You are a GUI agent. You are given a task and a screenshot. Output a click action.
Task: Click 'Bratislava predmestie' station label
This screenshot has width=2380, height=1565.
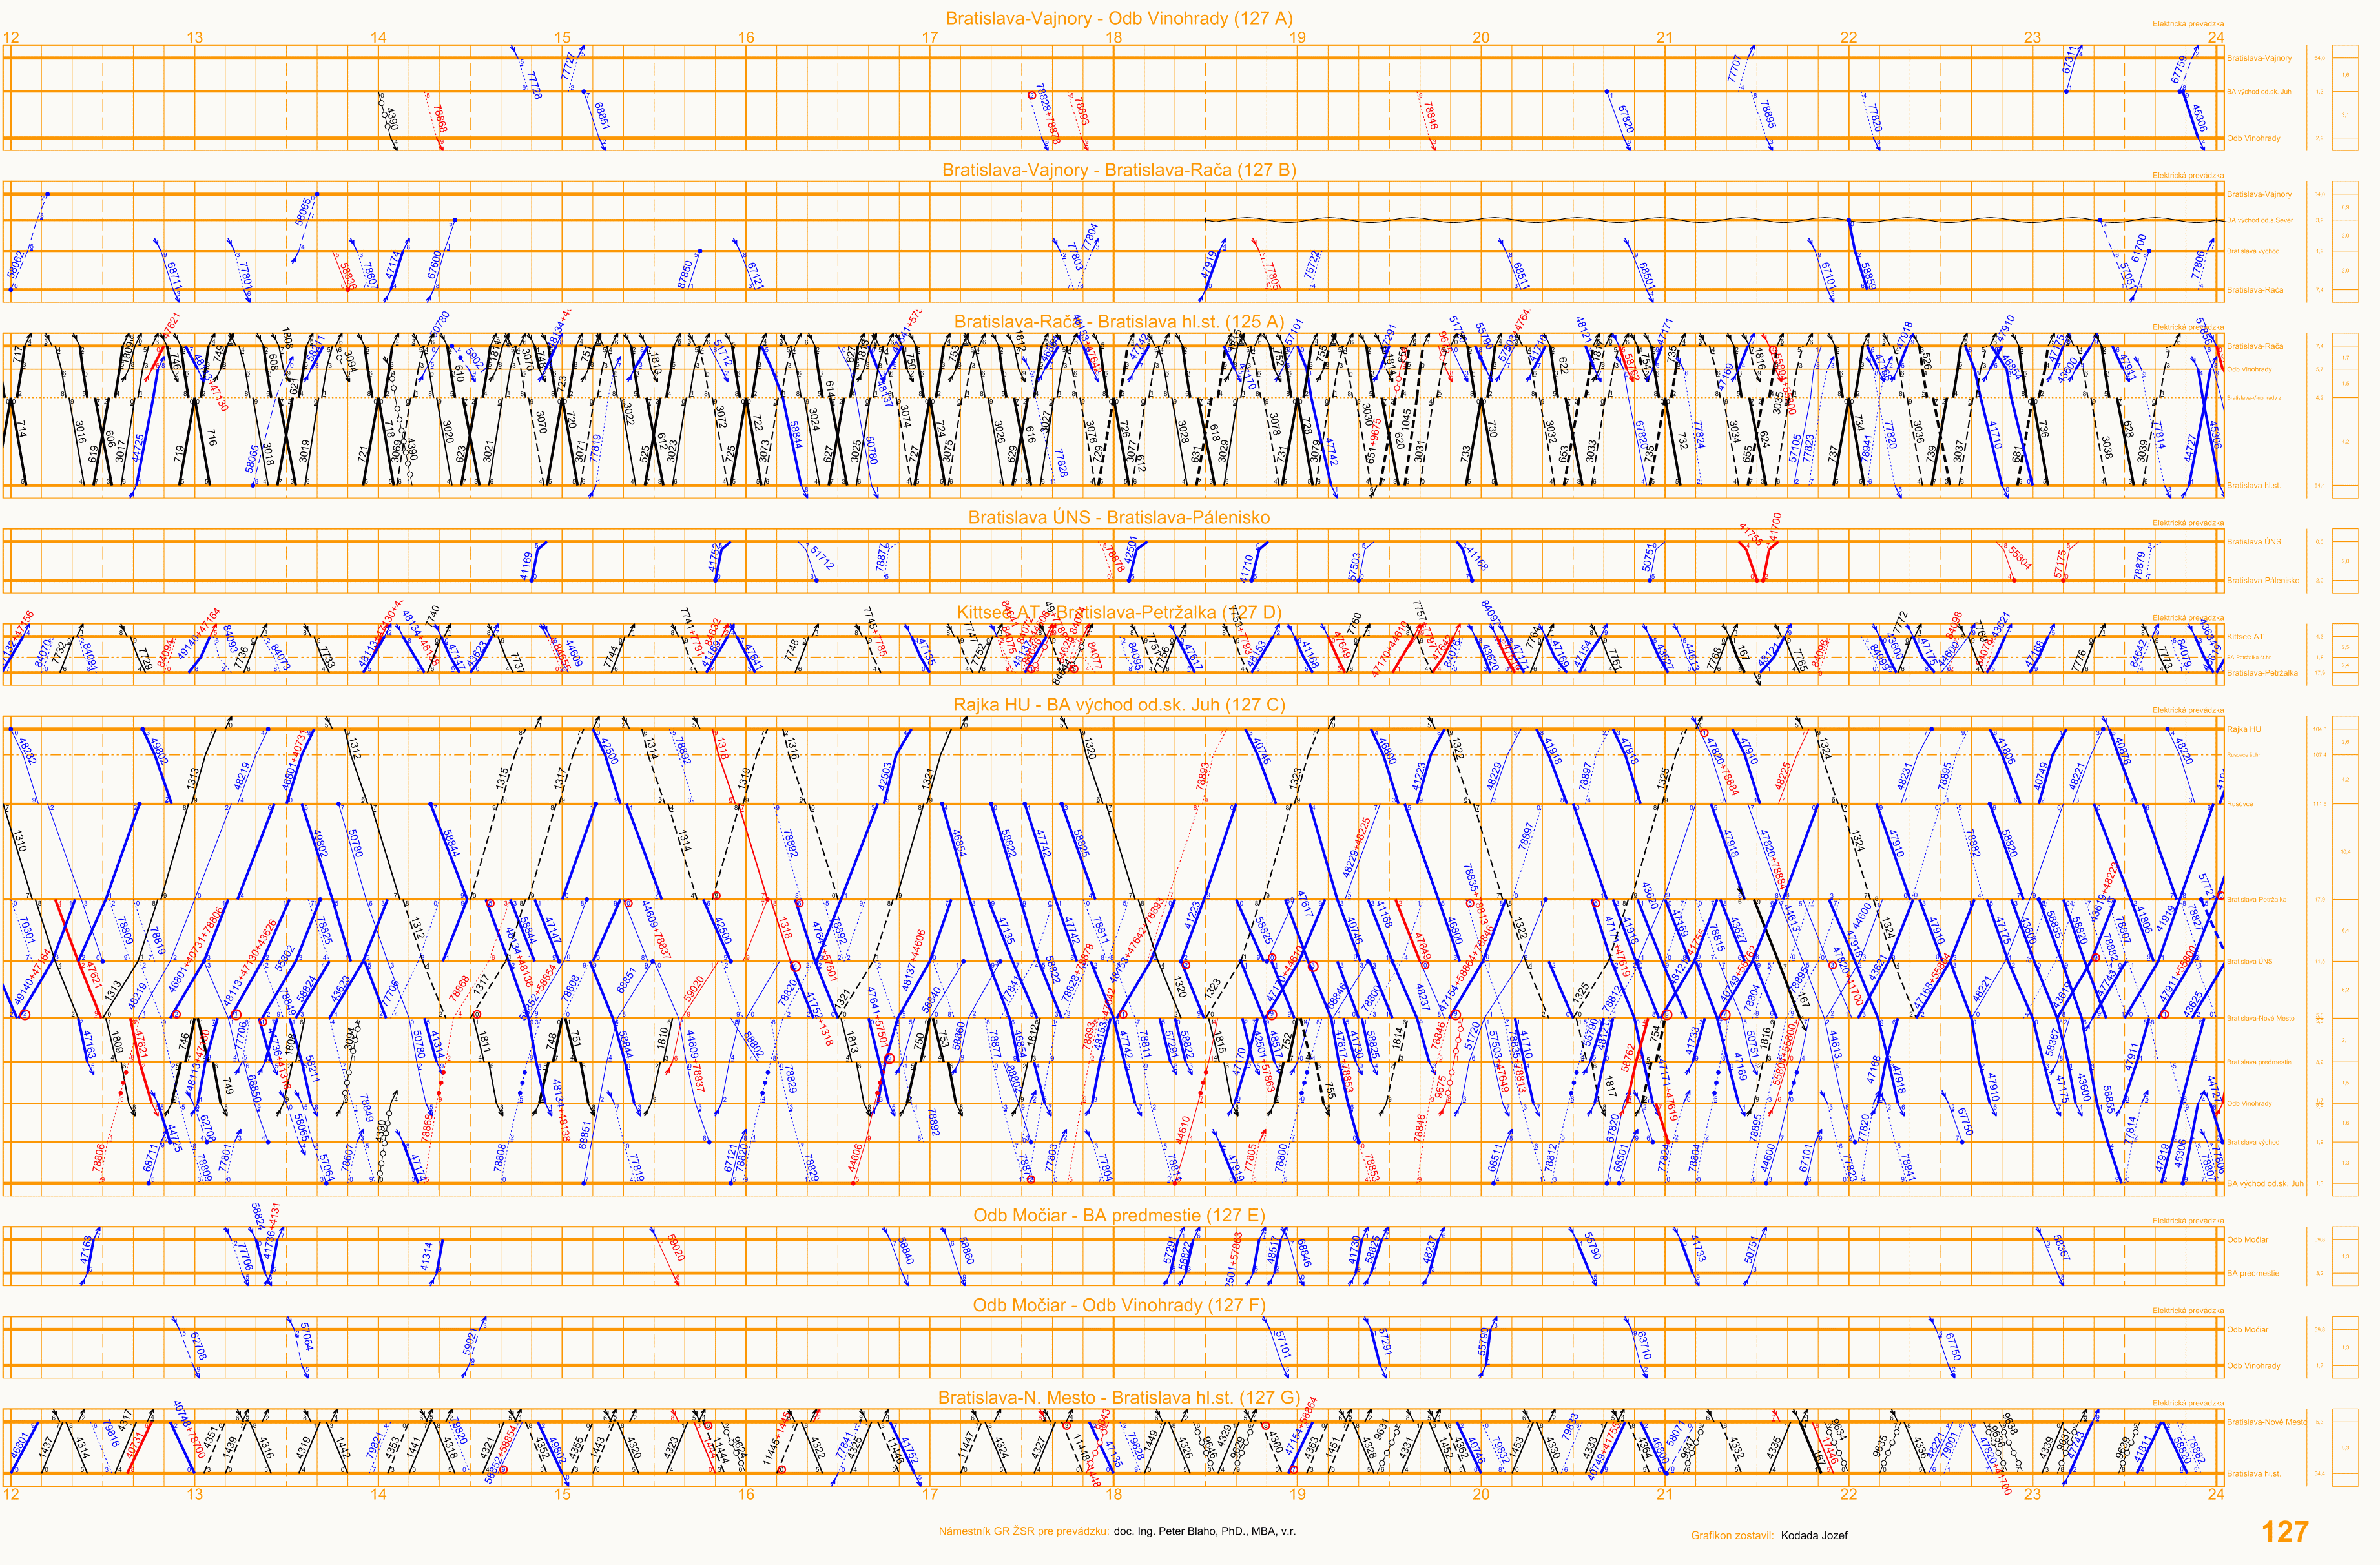point(2259,1062)
